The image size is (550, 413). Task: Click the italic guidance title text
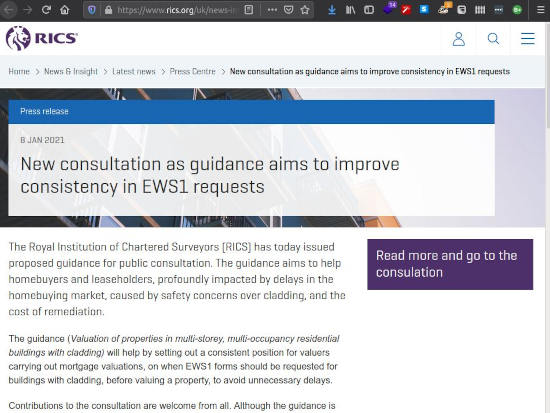(x=174, y=346)
